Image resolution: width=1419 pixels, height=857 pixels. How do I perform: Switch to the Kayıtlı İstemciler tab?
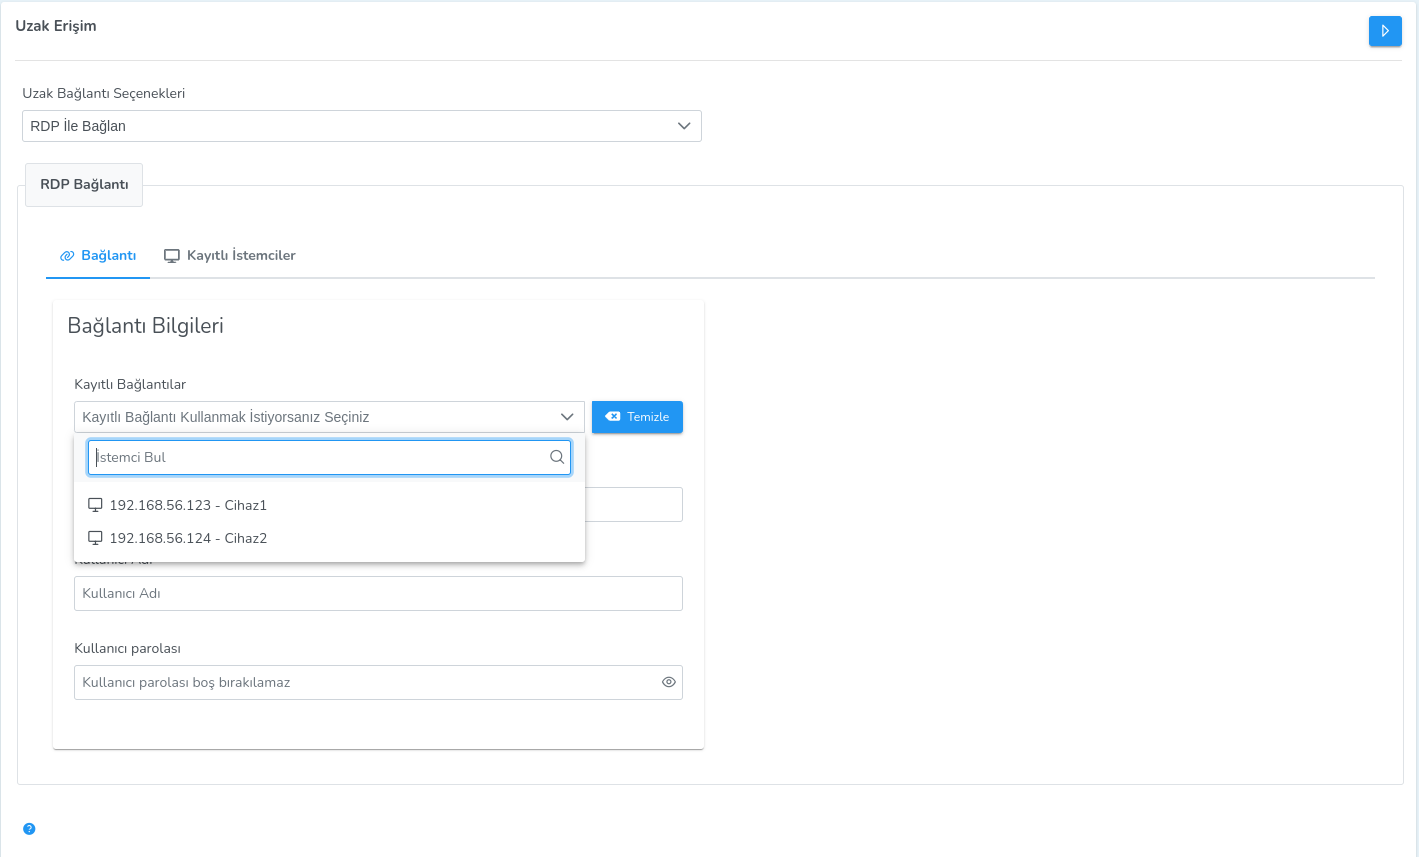(241, 256)
